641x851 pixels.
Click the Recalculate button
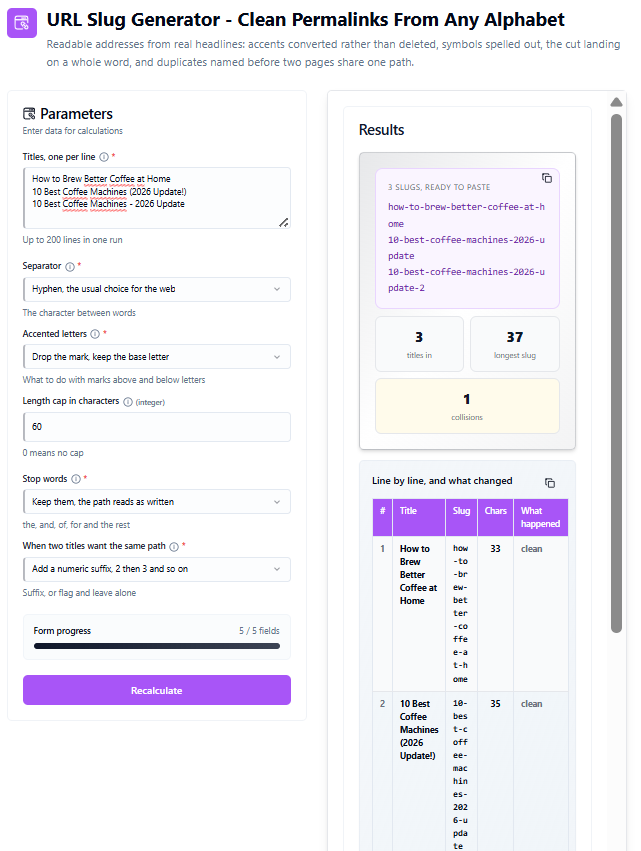[157, 690]
